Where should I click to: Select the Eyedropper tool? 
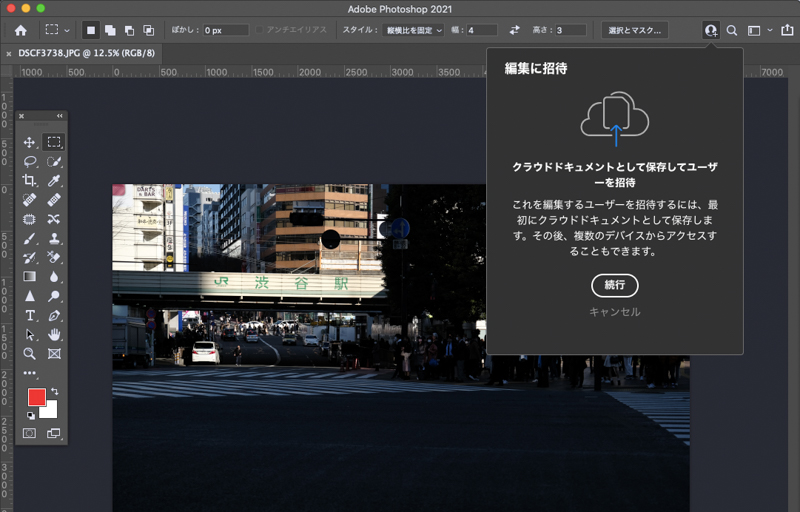click(54, 181)
